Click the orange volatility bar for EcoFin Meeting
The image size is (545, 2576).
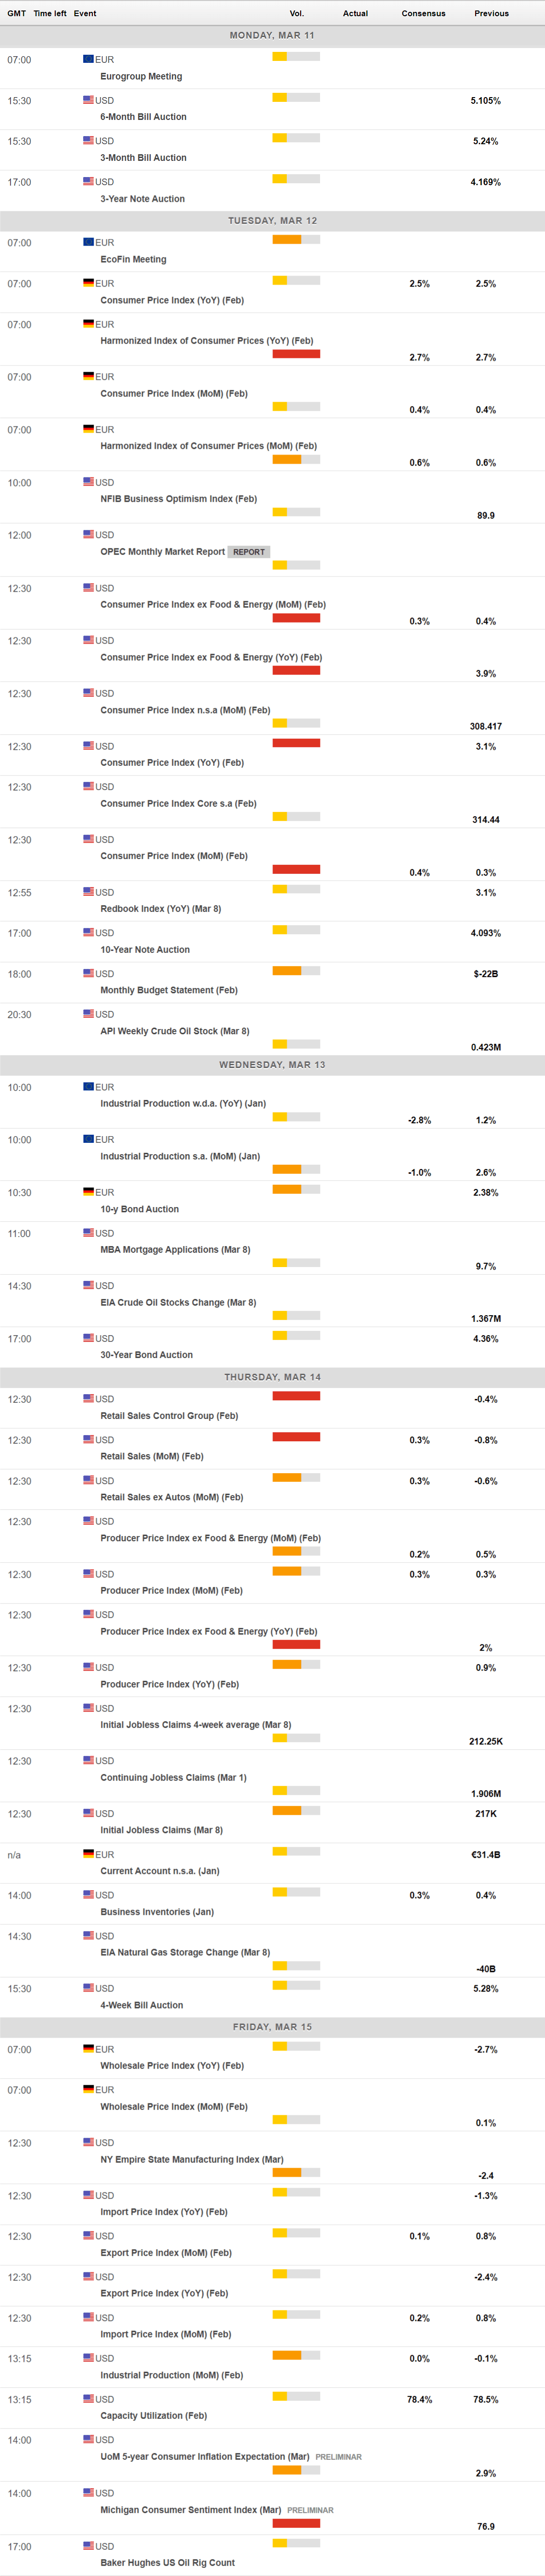coord(287,240)
